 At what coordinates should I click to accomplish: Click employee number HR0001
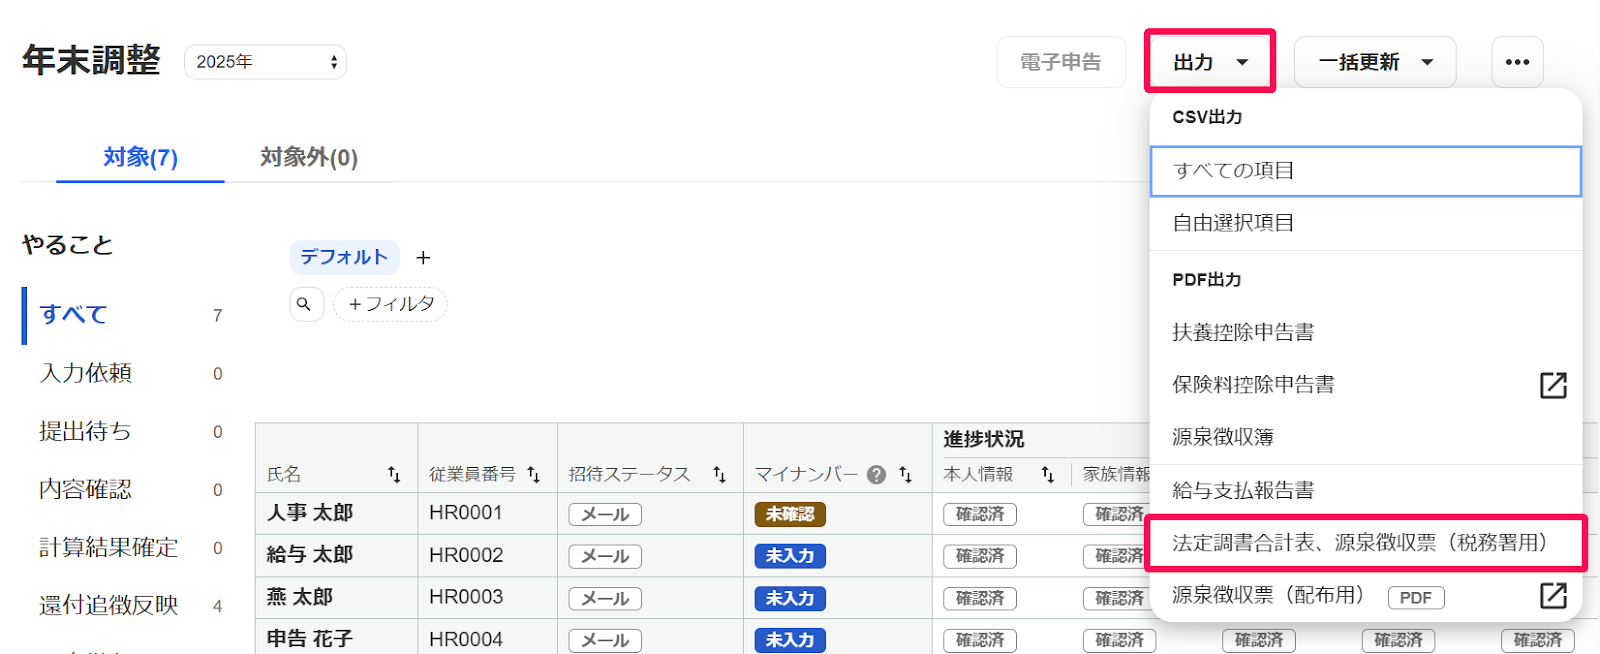pos(466,513)
